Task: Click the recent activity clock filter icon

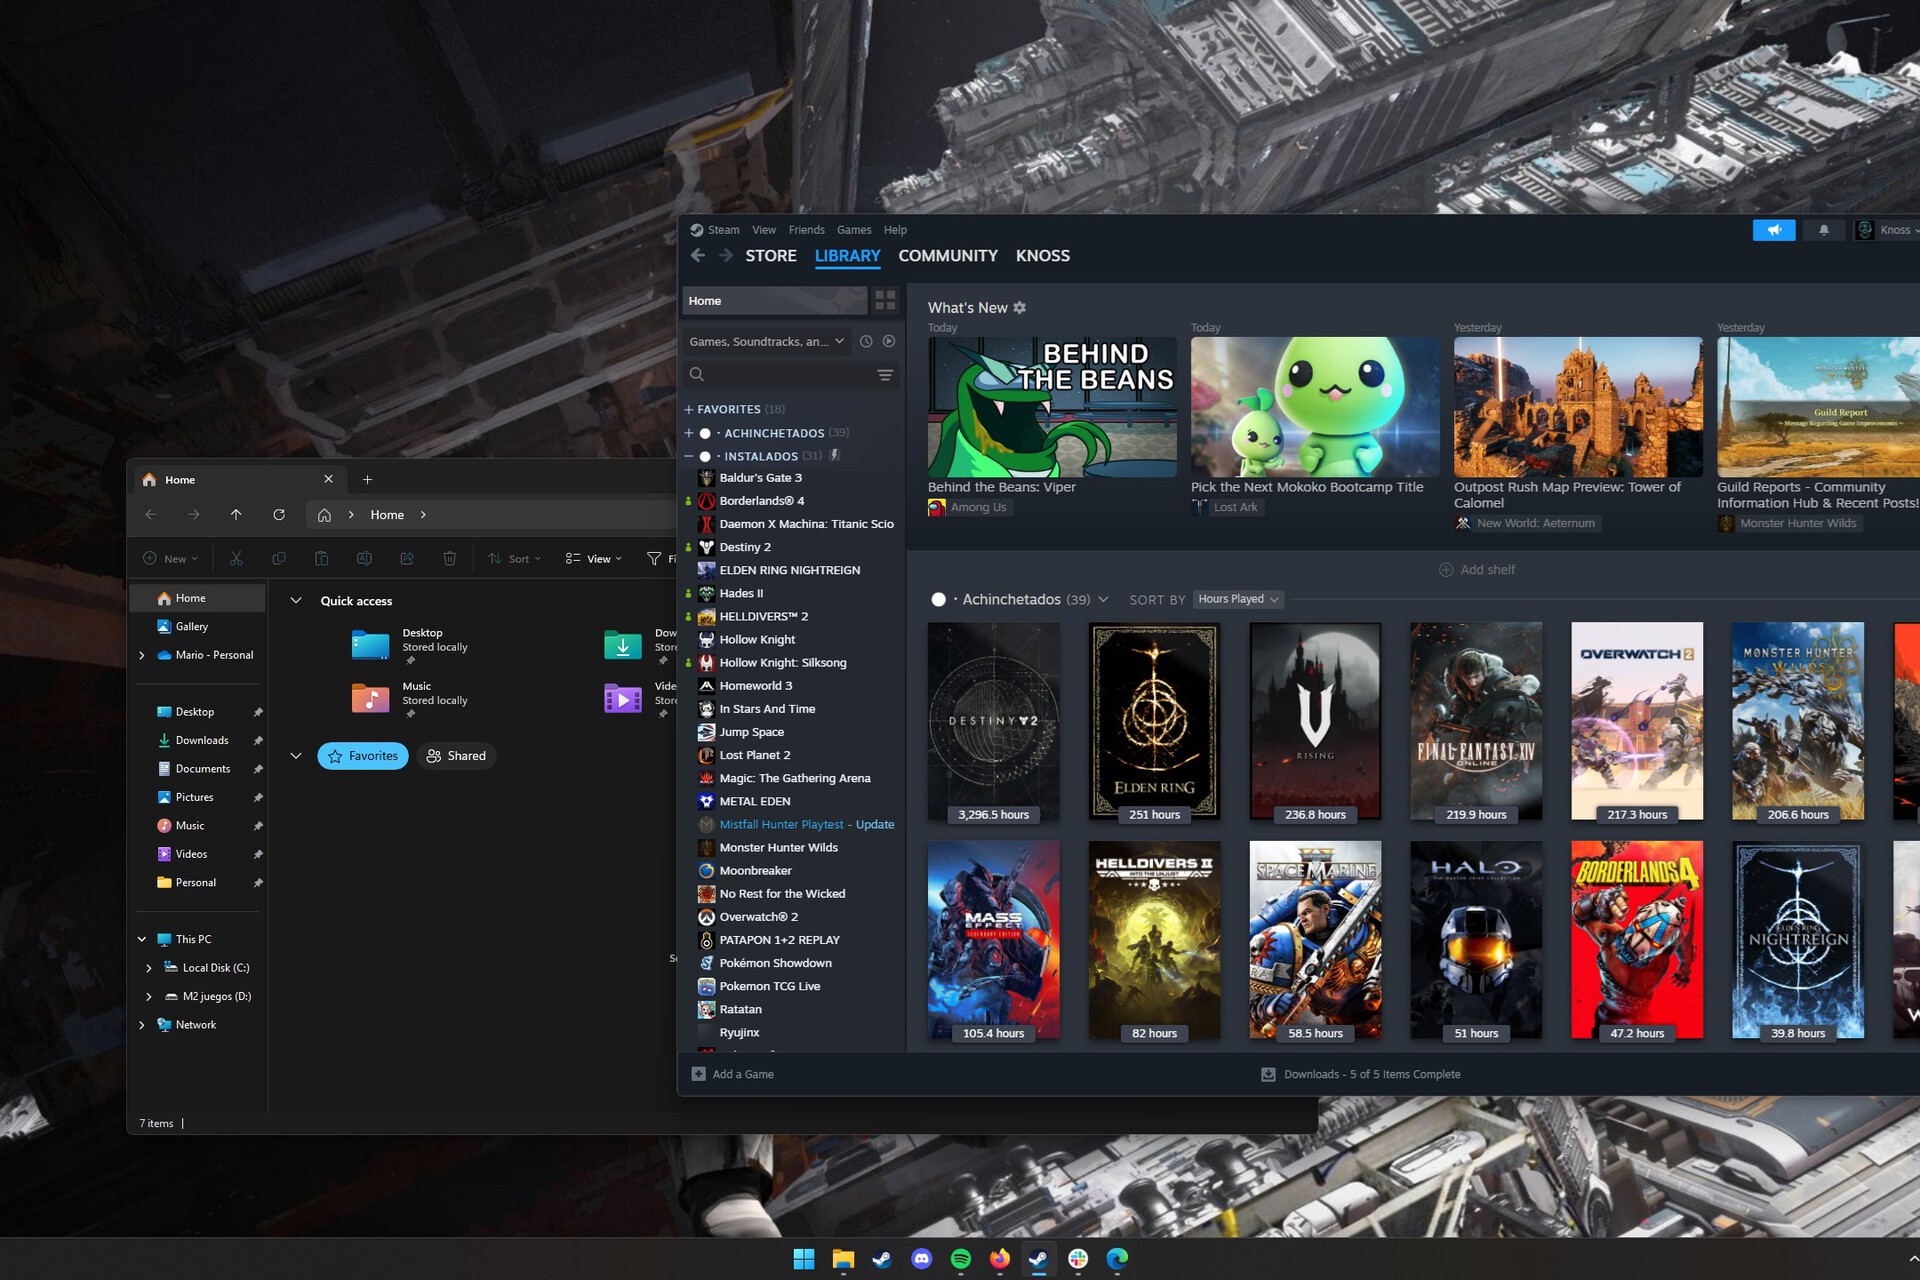Action: pyautogui.click(x=866, y=341)
